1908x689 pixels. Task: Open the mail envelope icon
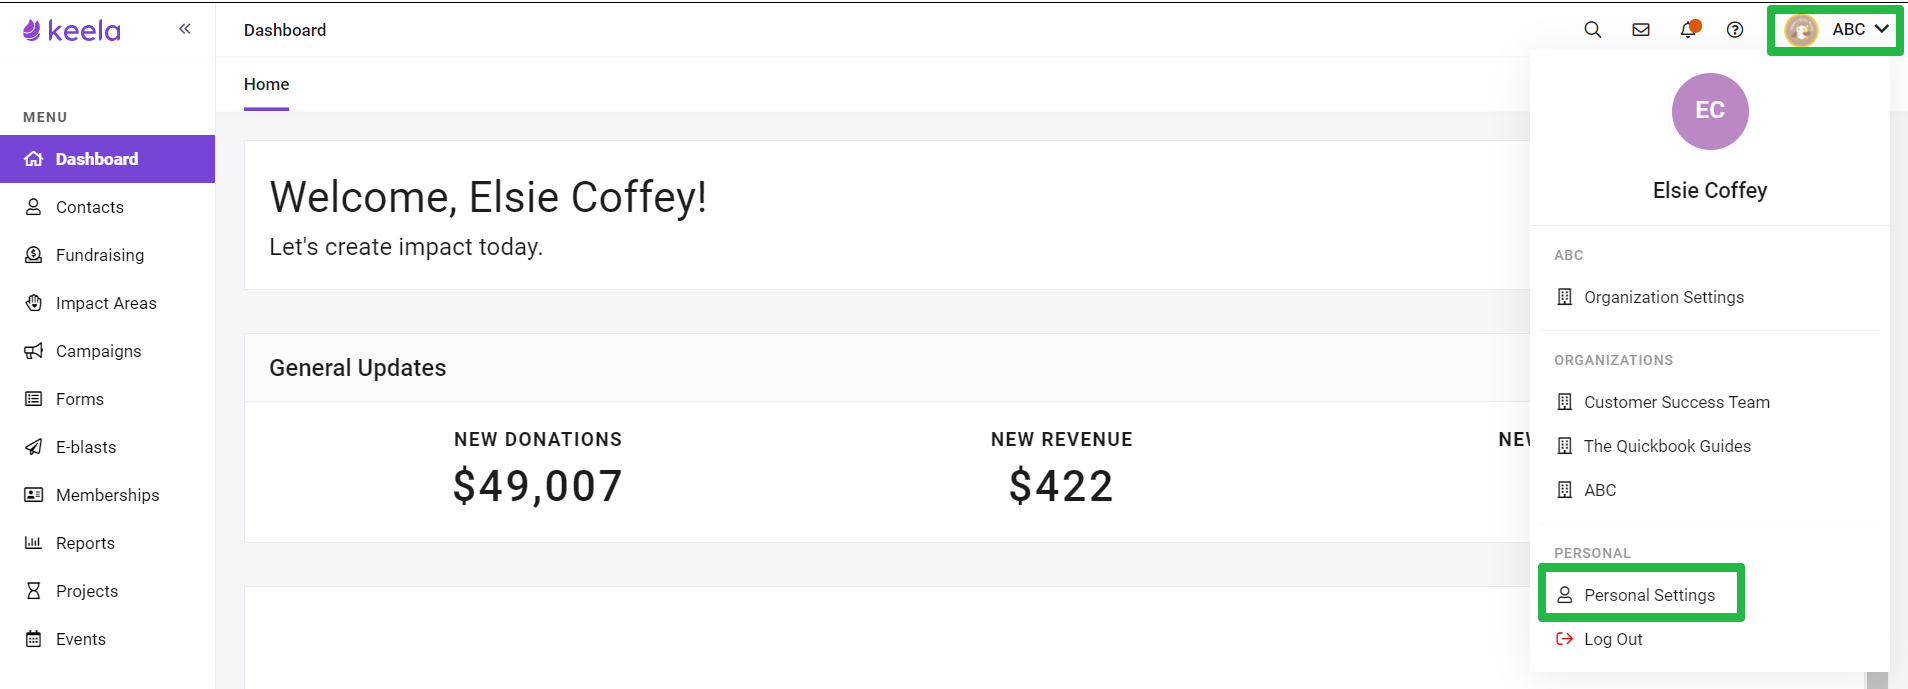1641,30
